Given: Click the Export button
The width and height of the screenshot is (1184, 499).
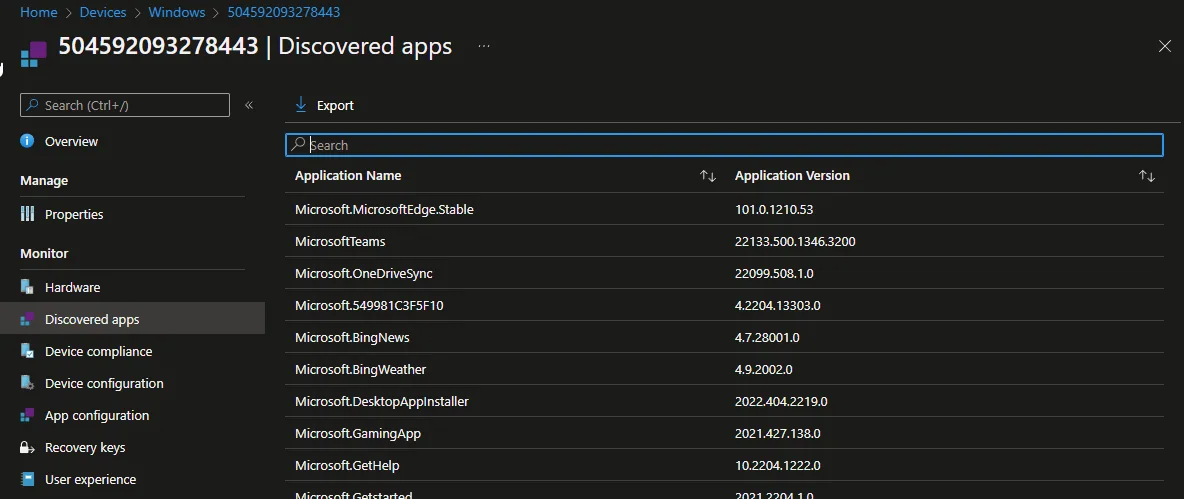Looking at the screenshot, I should [324, 105].
